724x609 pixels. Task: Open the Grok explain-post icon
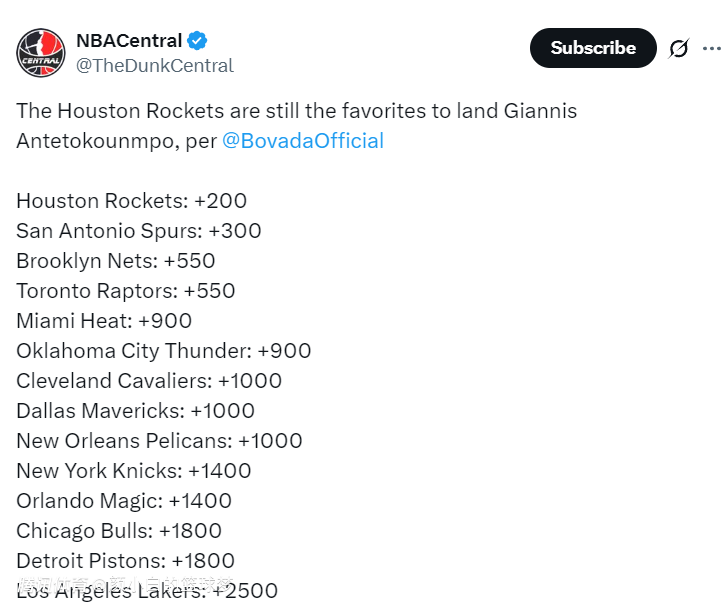(679, 48)
